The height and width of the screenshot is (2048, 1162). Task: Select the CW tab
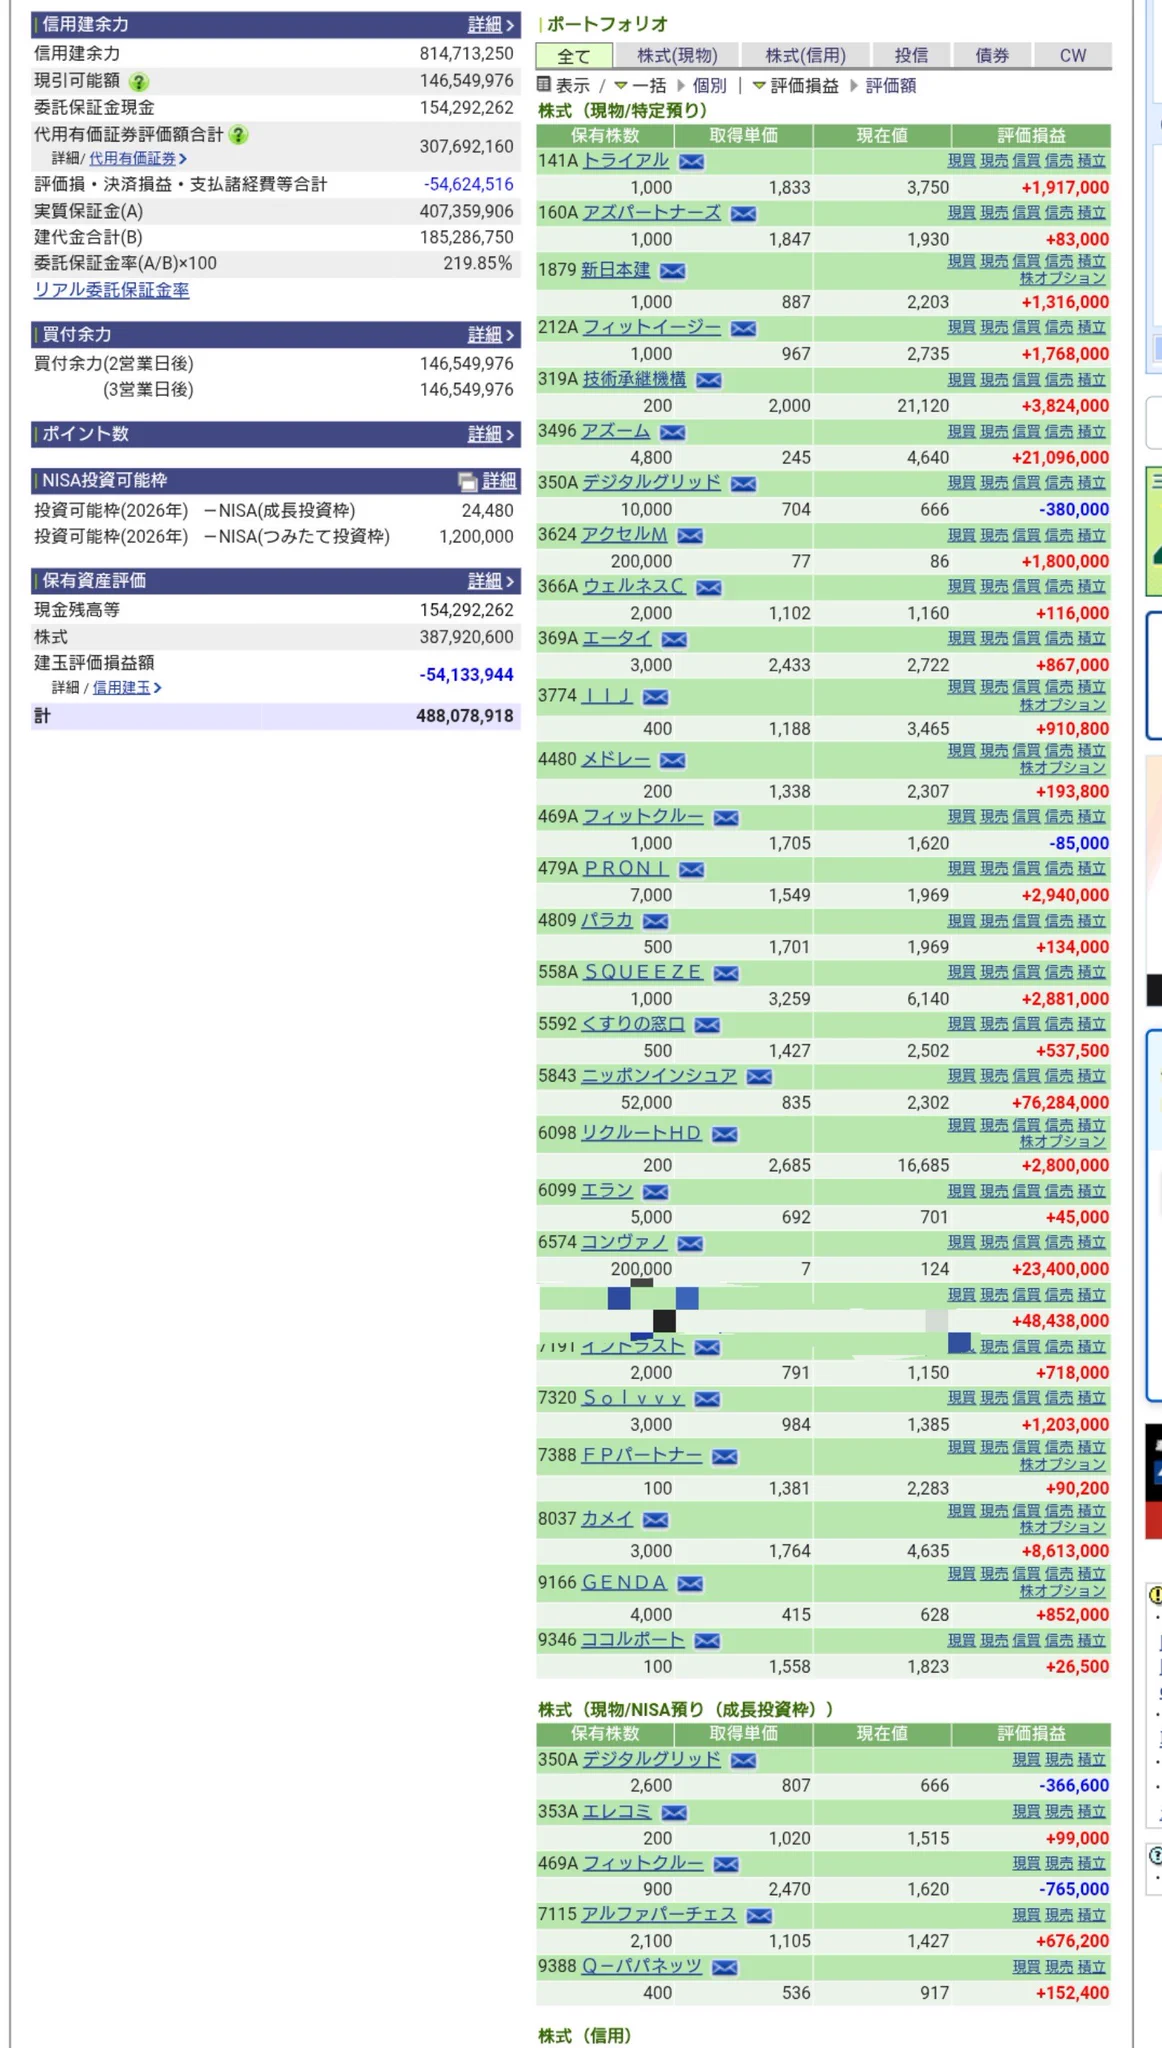(x=1073, y=56)
